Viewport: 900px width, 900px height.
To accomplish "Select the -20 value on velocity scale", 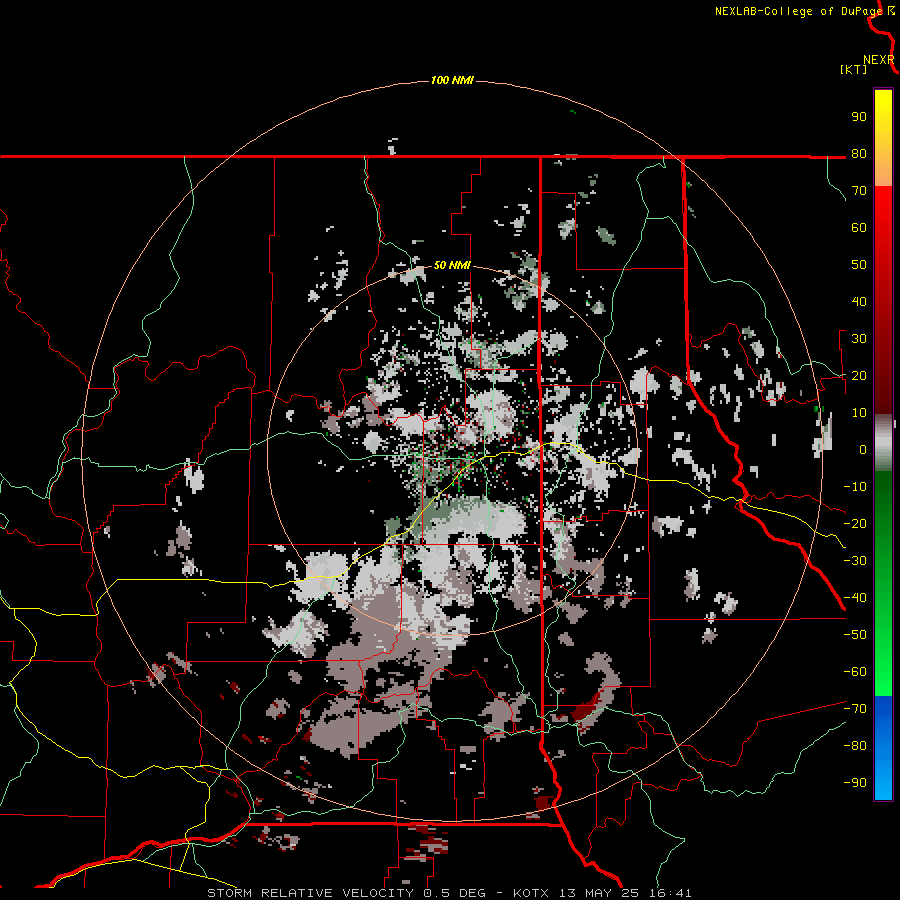I will (855, 524).
